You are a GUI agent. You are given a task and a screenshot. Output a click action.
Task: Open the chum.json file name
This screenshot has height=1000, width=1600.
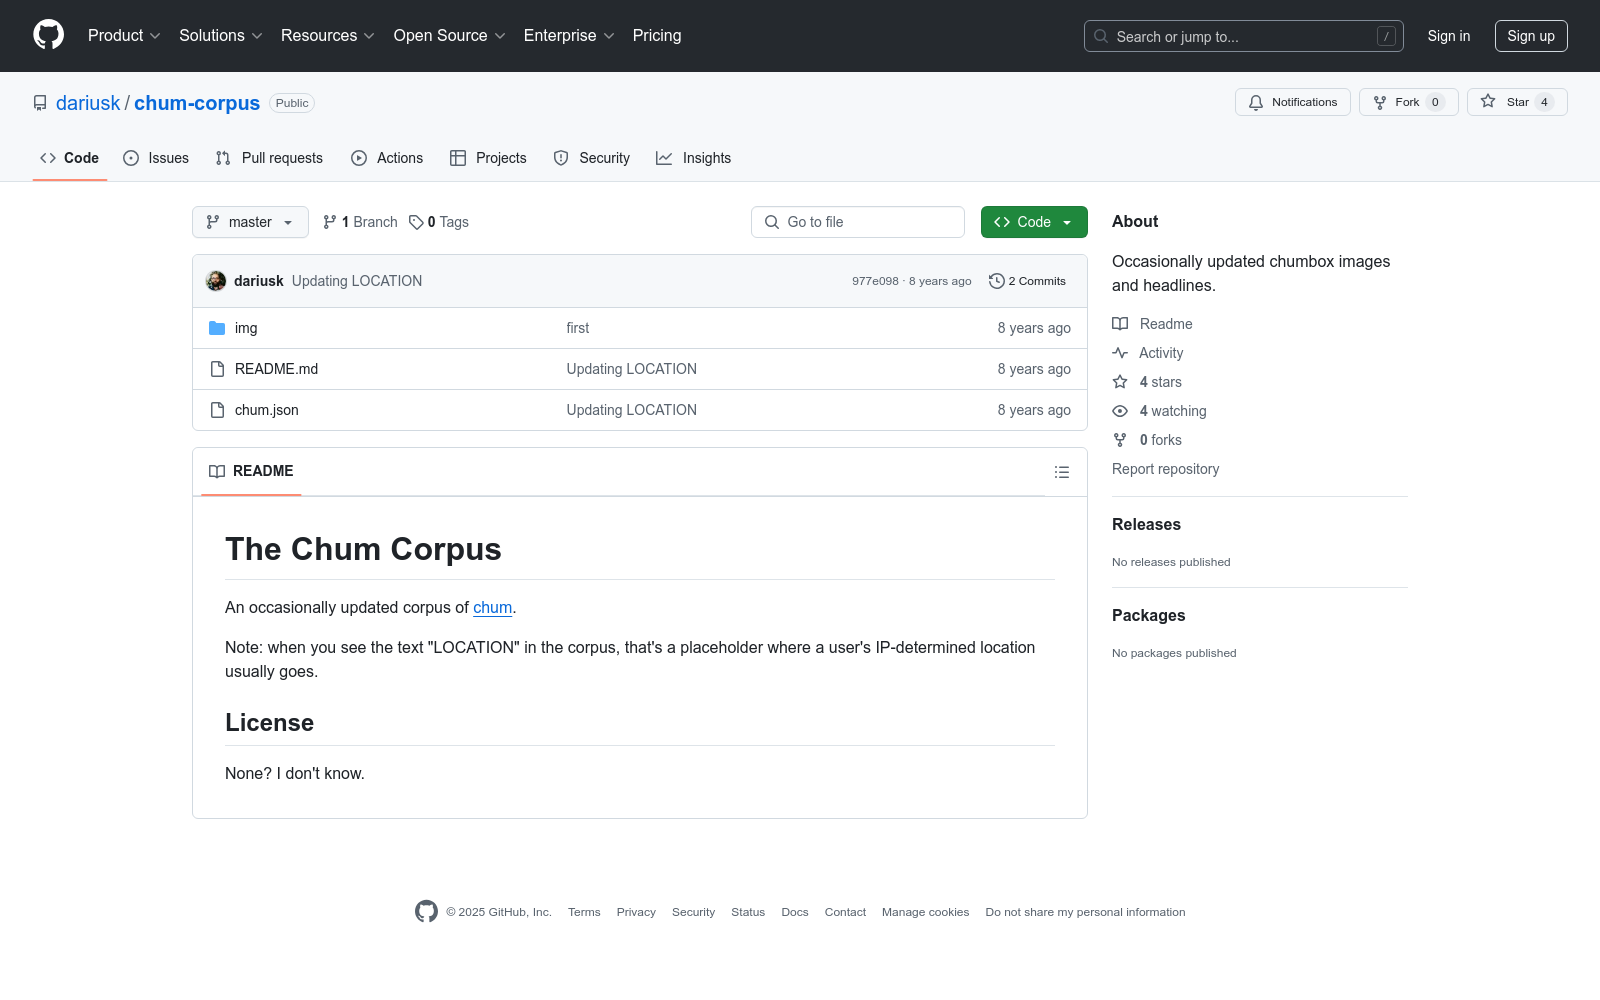[x=267, y=410]
